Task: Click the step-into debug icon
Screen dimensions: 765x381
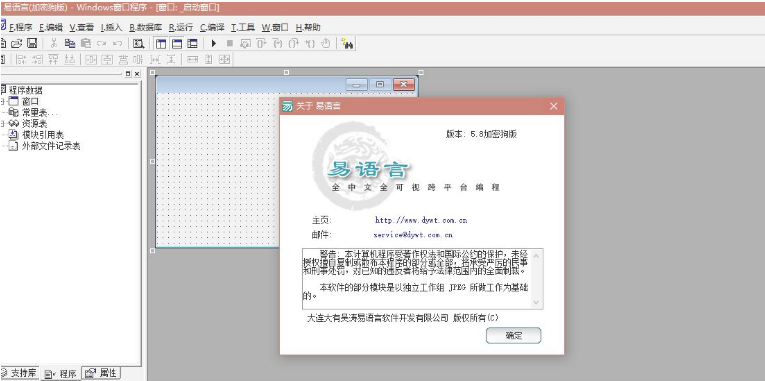Action: click(277, 43)
